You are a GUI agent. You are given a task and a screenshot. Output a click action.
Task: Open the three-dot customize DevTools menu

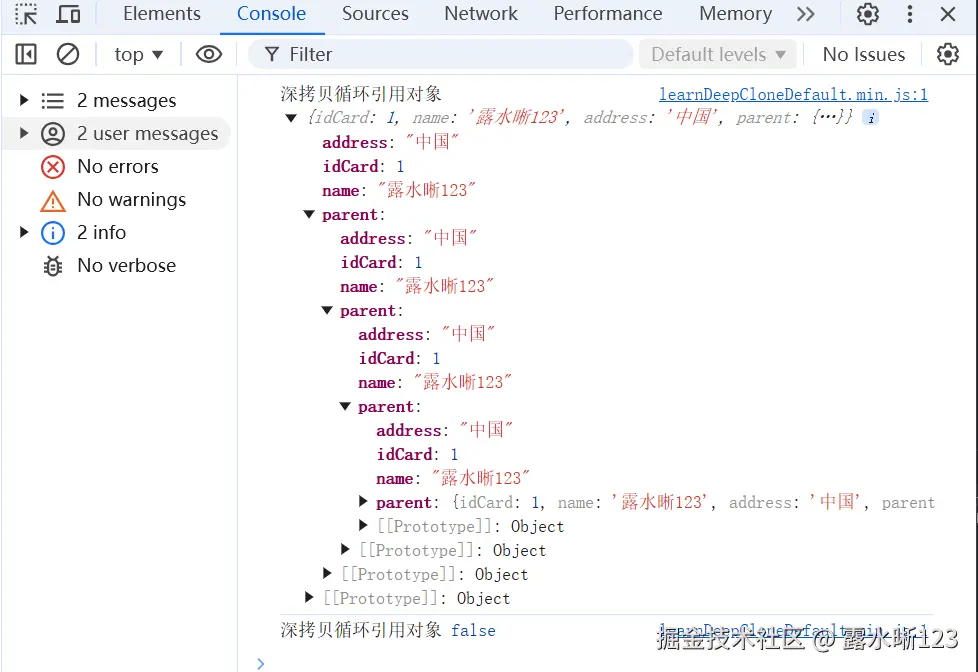[x=910, y=14]
